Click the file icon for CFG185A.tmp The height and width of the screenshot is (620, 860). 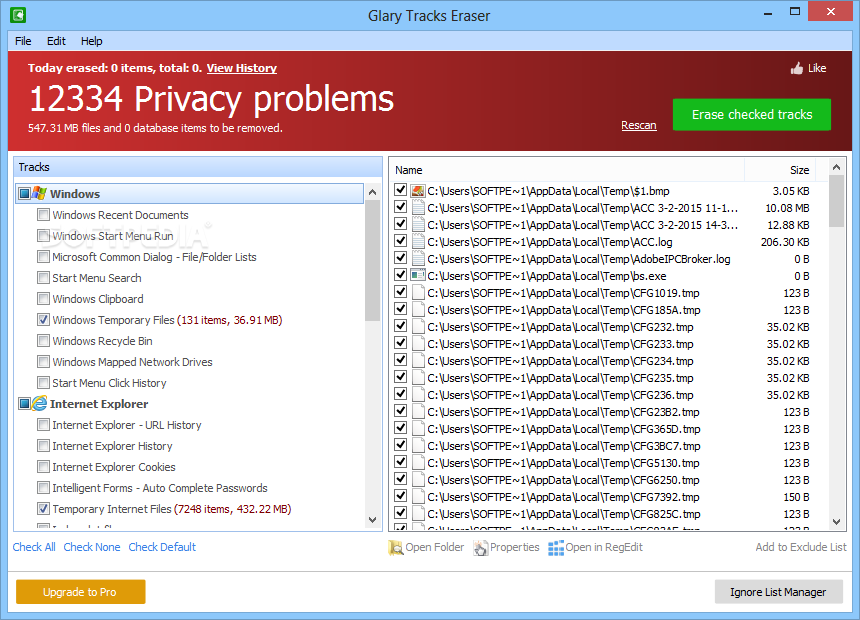[418, 309]
